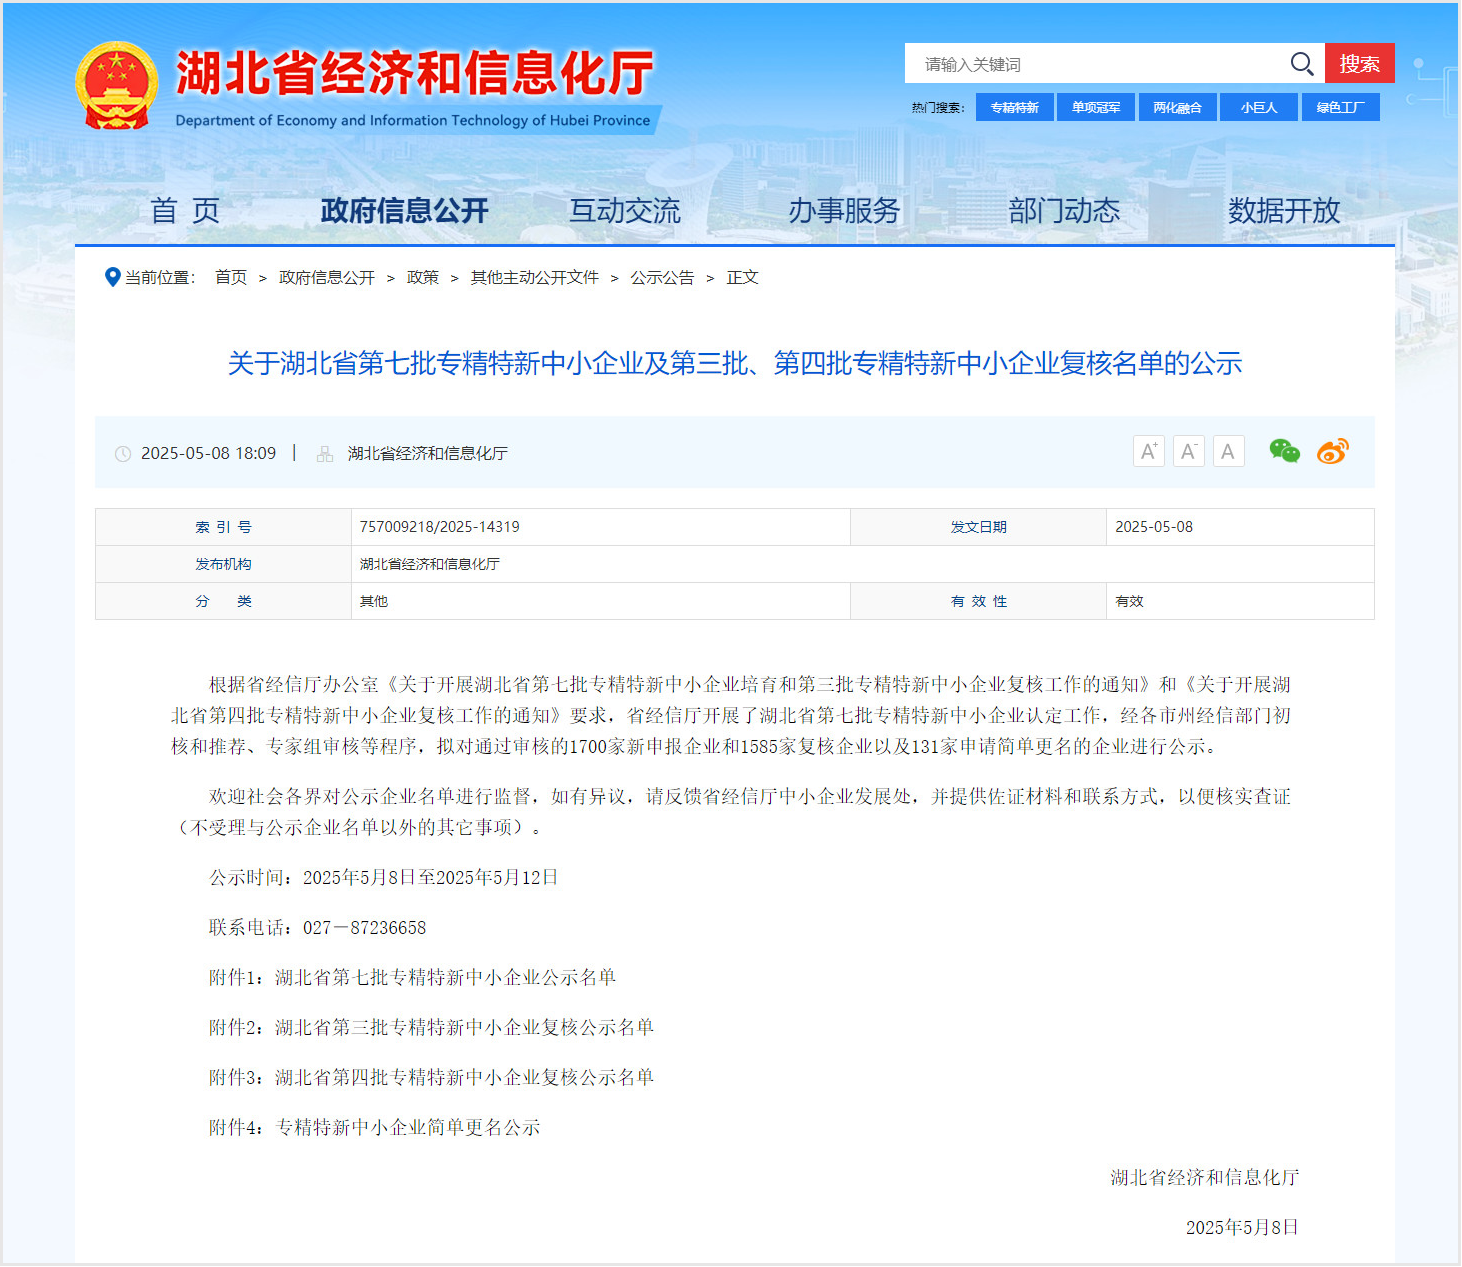Click the 绿色工厂 hot search tag

pyautogui.click(x=1340, y=107)
